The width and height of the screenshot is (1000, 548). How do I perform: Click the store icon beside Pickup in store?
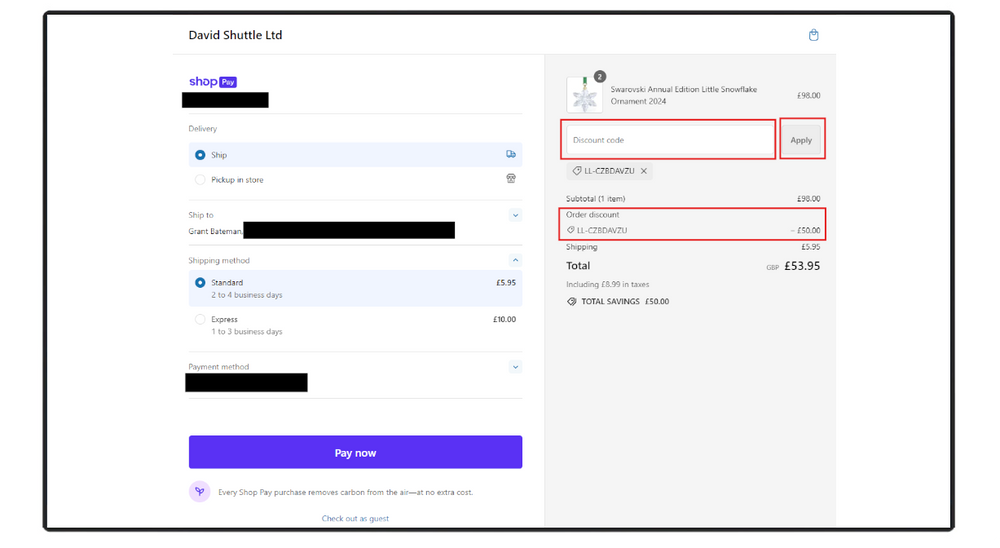[x=511, y=180]
